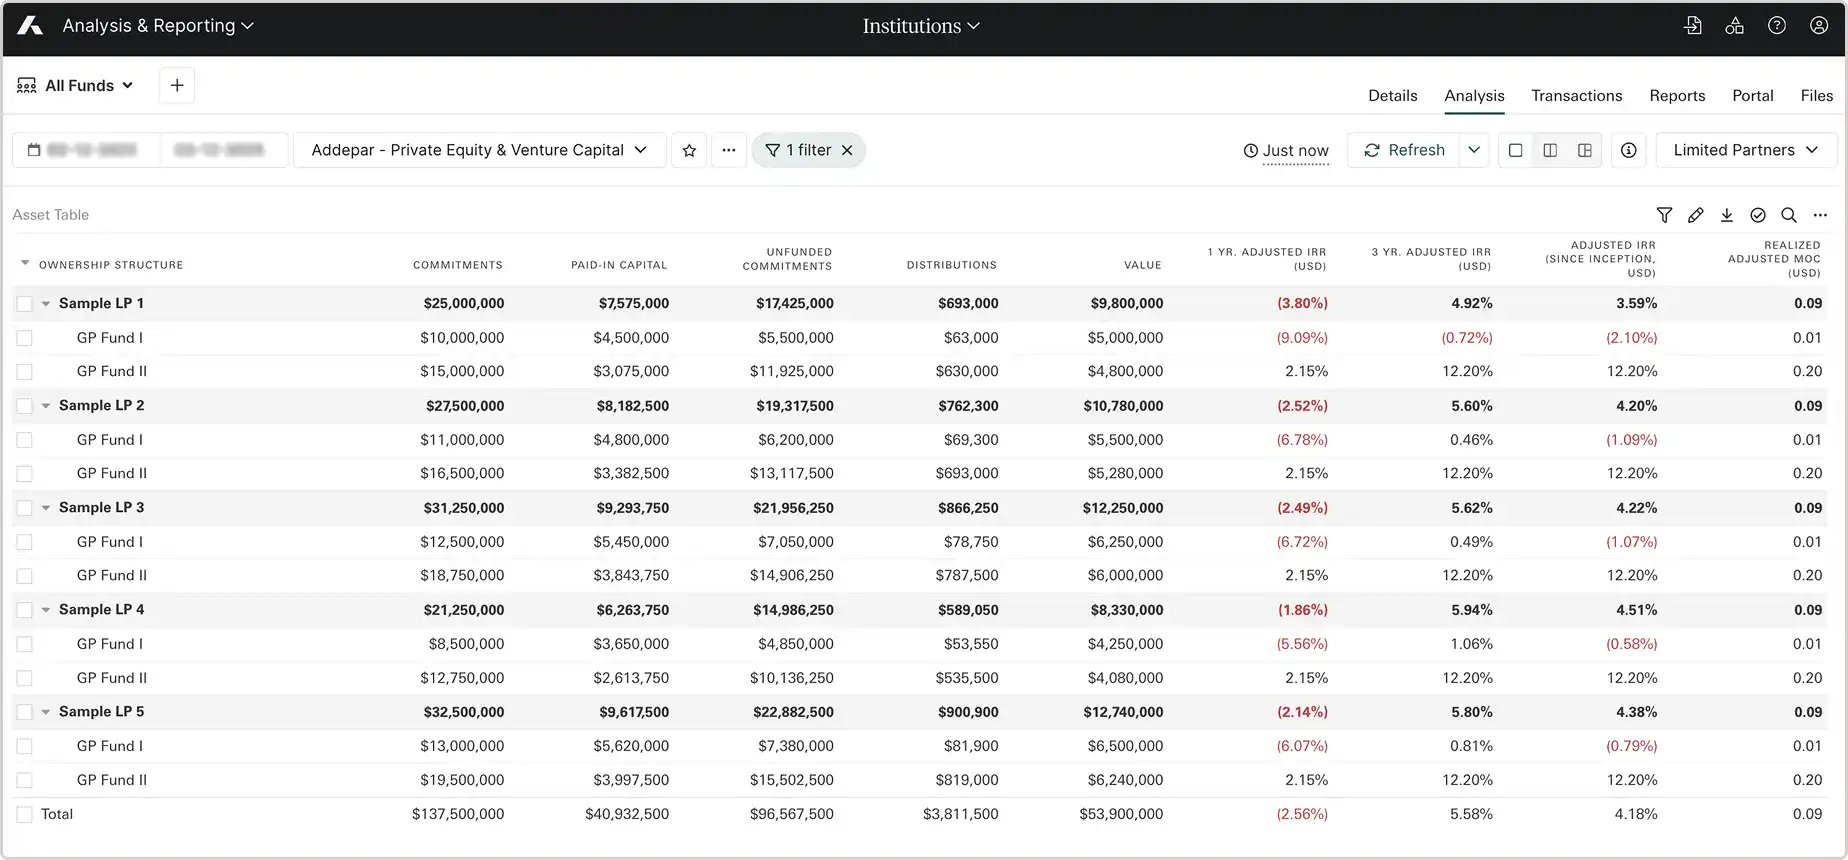The width and height of the screenshot is (1848, 860).
Task: Check the Sample LP 1 checkbox
Action: 25,304
